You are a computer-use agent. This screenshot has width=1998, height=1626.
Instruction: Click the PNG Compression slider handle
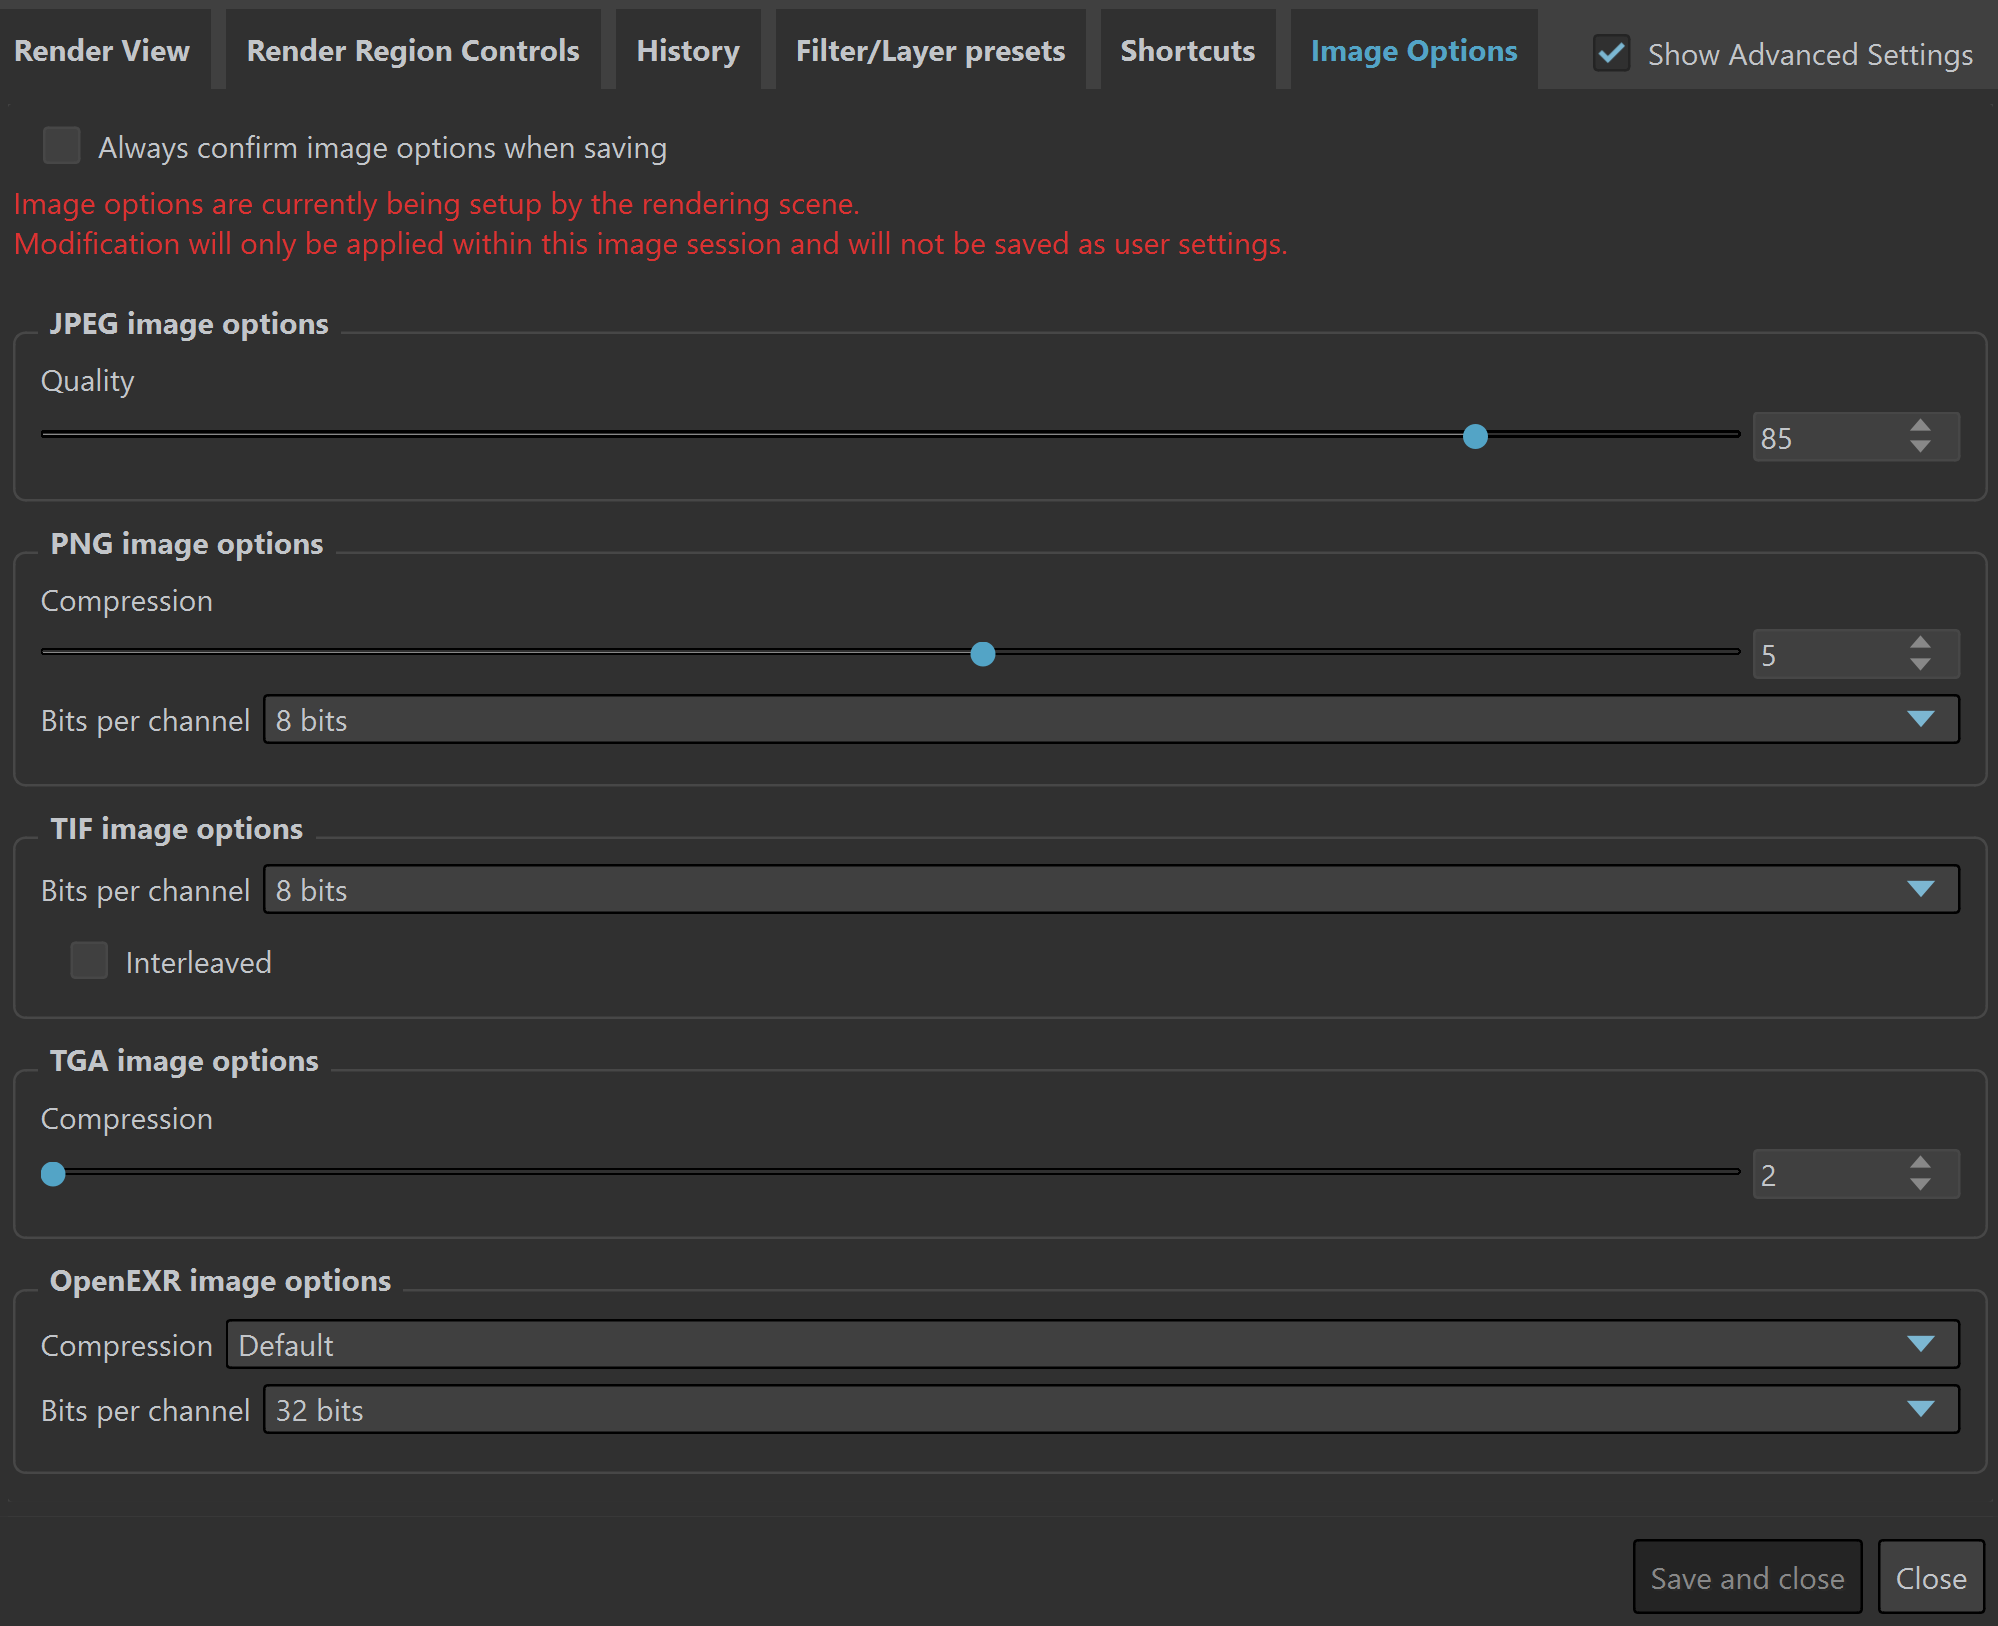983,654
